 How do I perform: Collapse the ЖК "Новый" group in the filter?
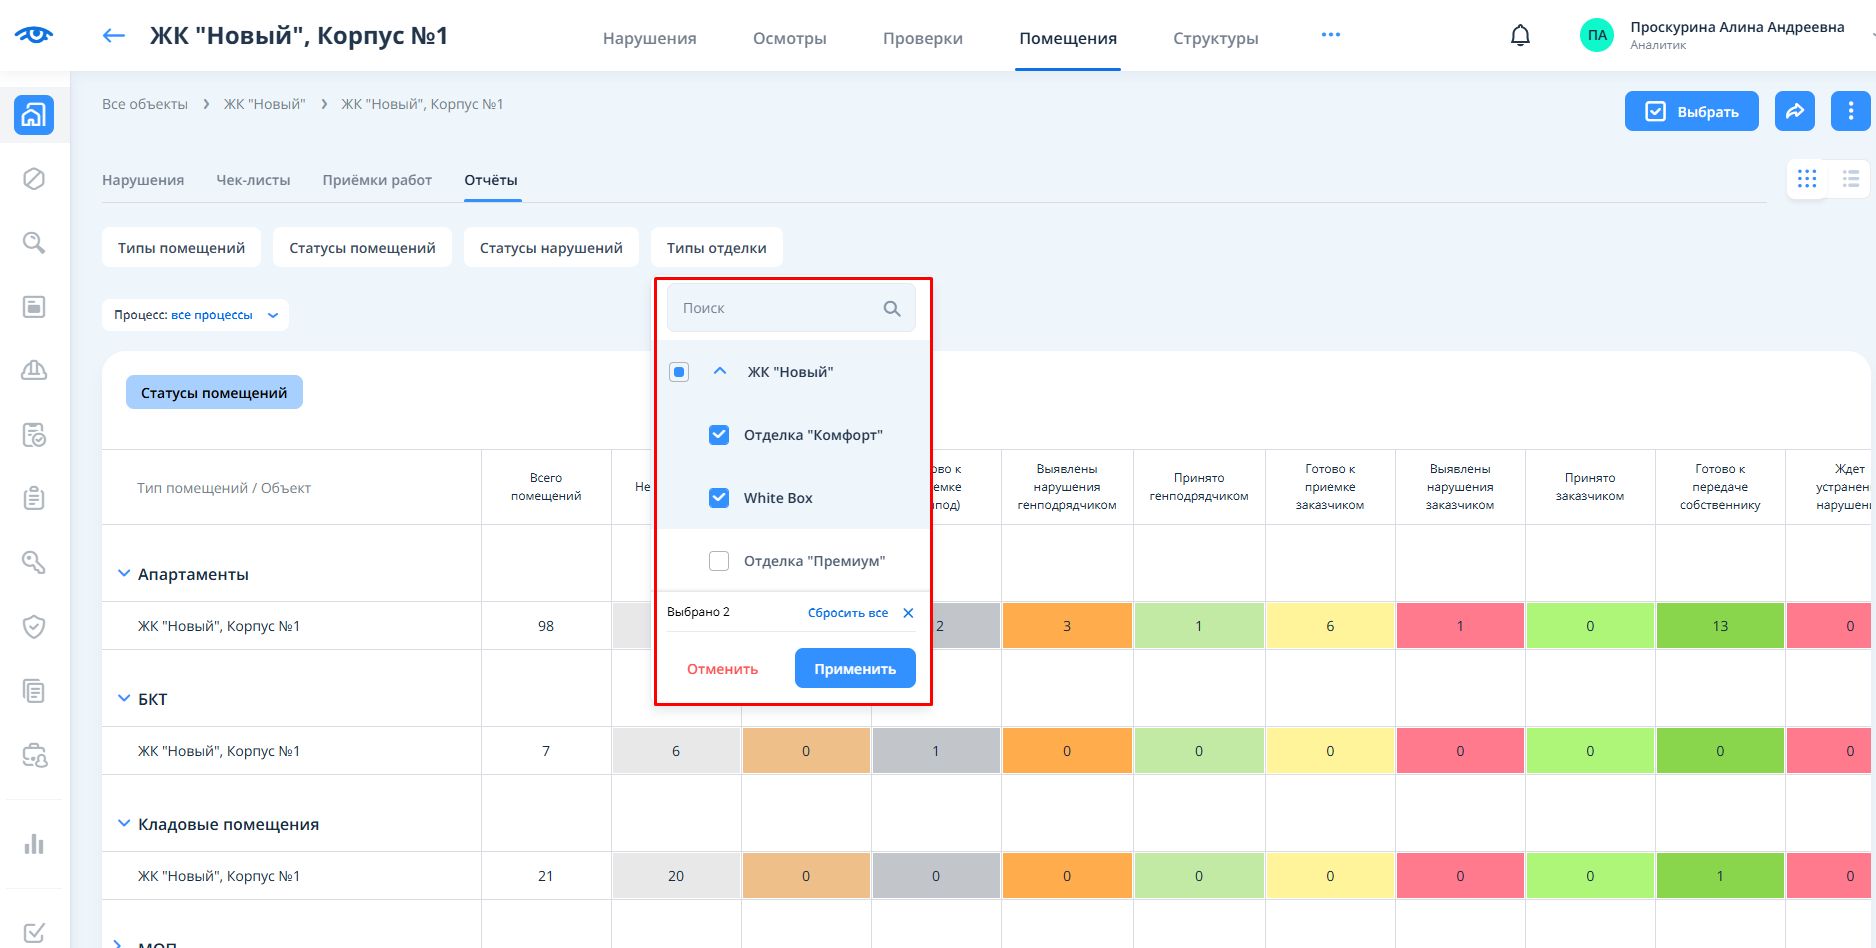(720, 371)
